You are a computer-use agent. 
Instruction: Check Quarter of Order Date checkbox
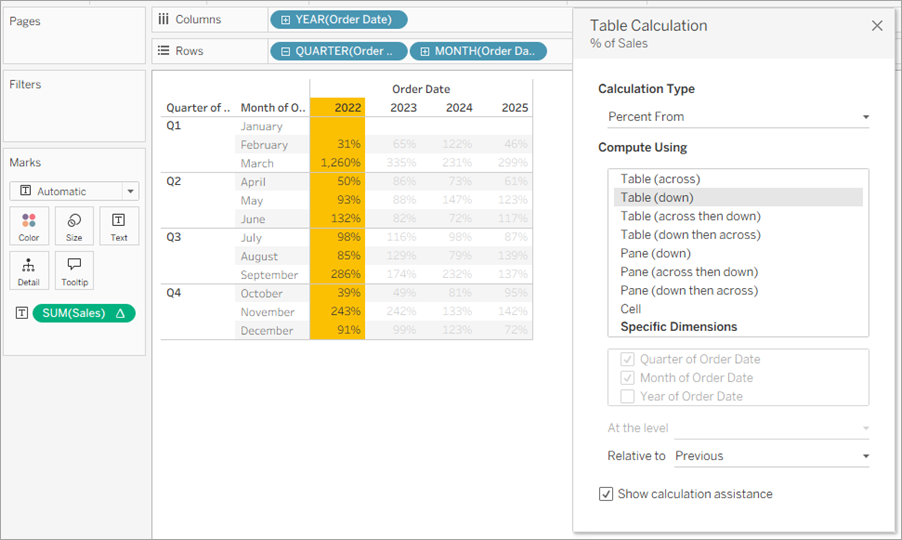coord(628,359)
